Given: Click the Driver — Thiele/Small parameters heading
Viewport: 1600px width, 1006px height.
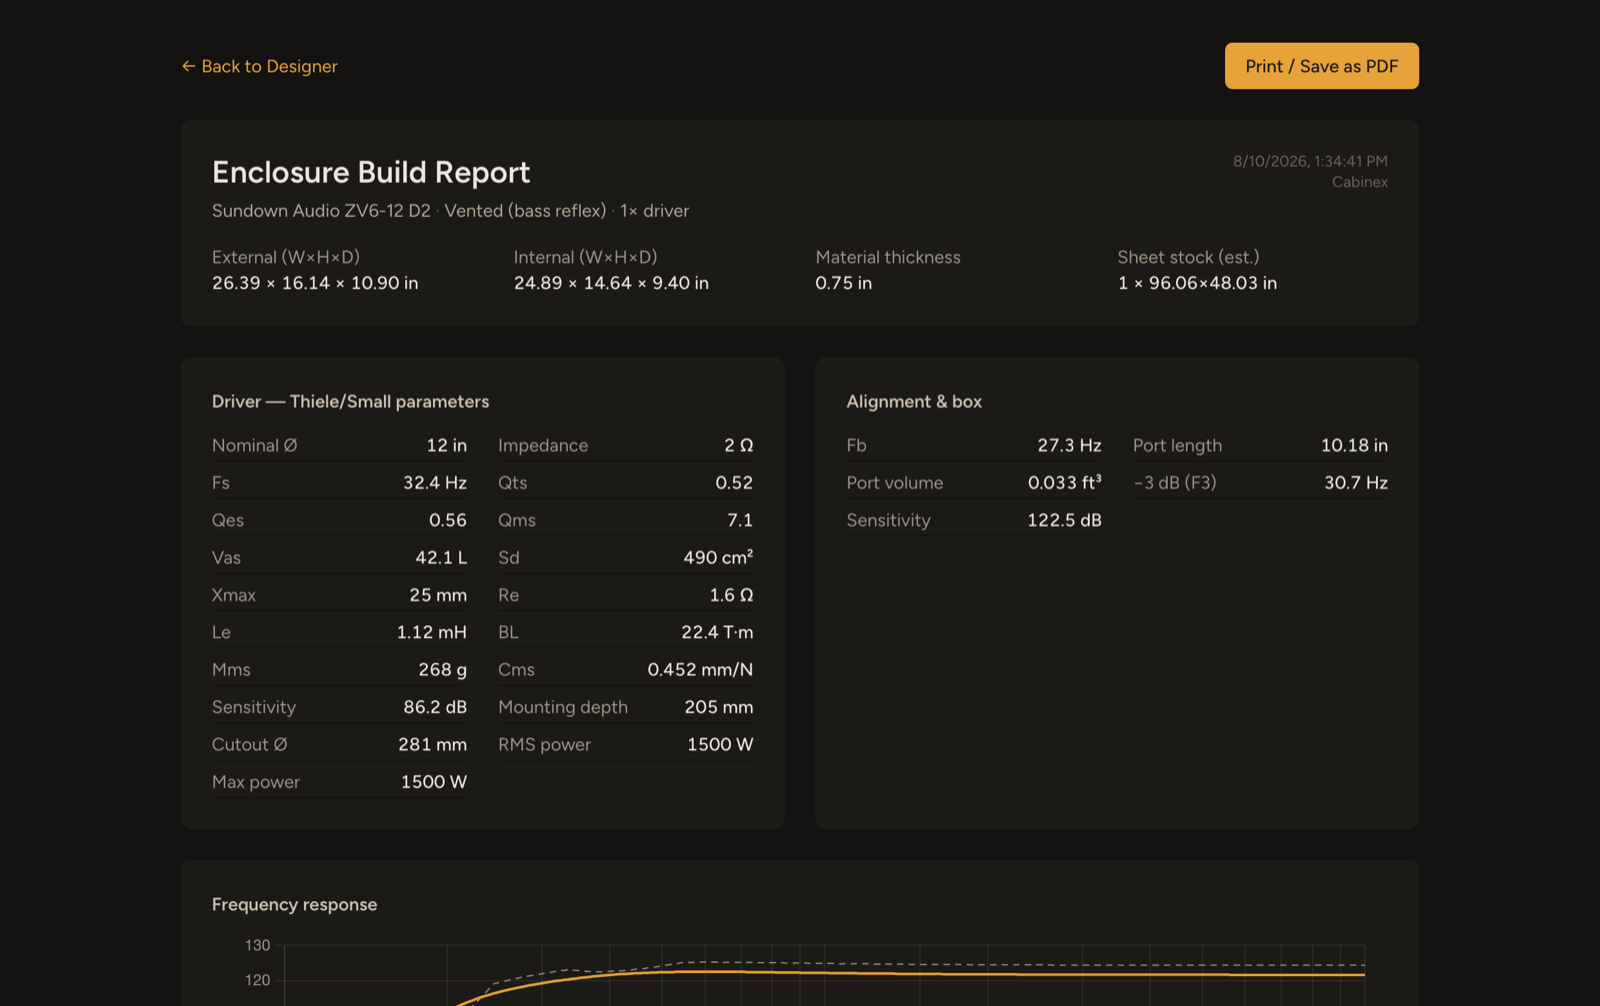Looking at the screenshot, I should point(350,401).
